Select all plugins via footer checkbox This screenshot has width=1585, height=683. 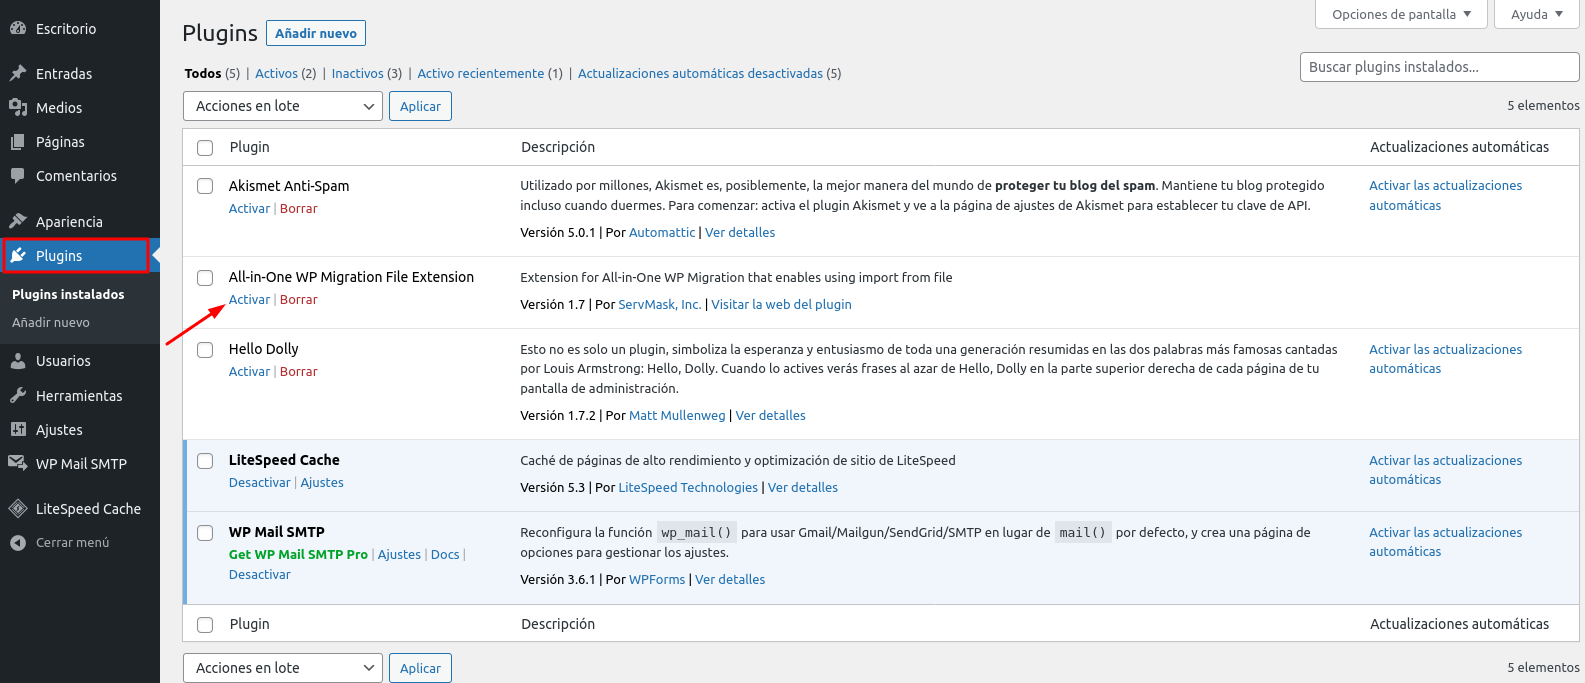point(205,624)
